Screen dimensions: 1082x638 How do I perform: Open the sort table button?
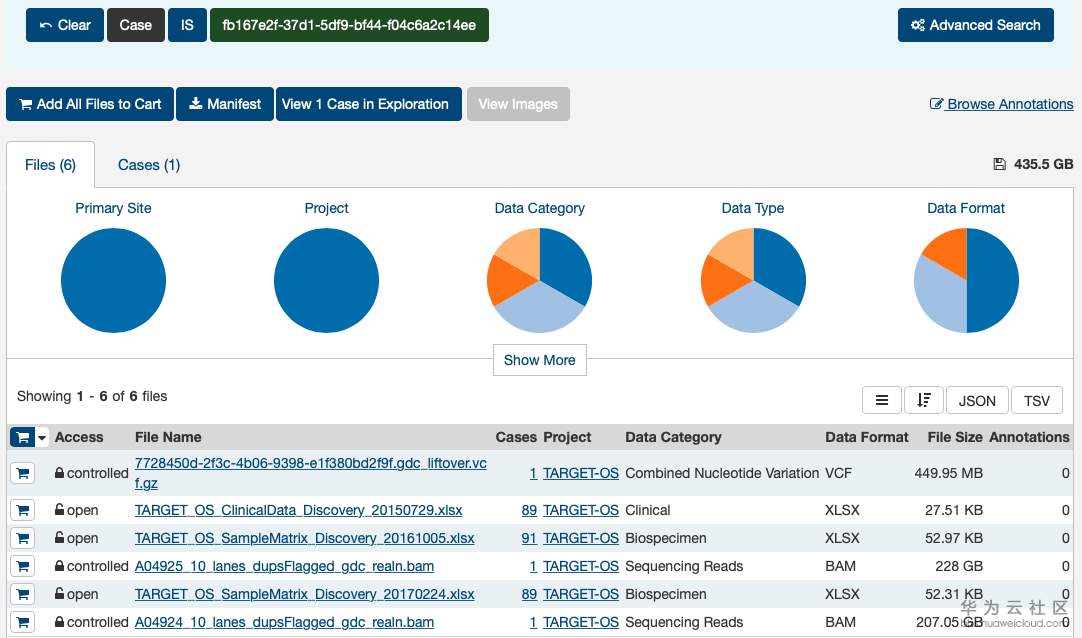click(x=923, y=400)
